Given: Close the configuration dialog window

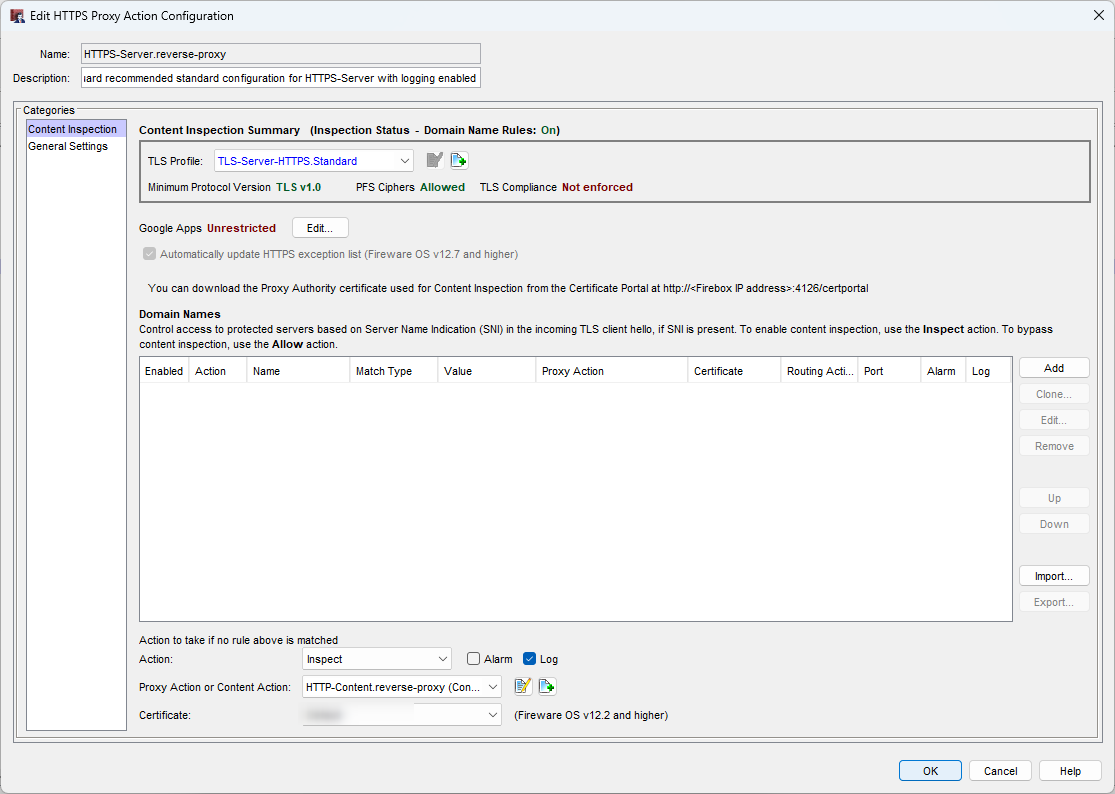Looking at the screenshot, I should point(1099,16).
